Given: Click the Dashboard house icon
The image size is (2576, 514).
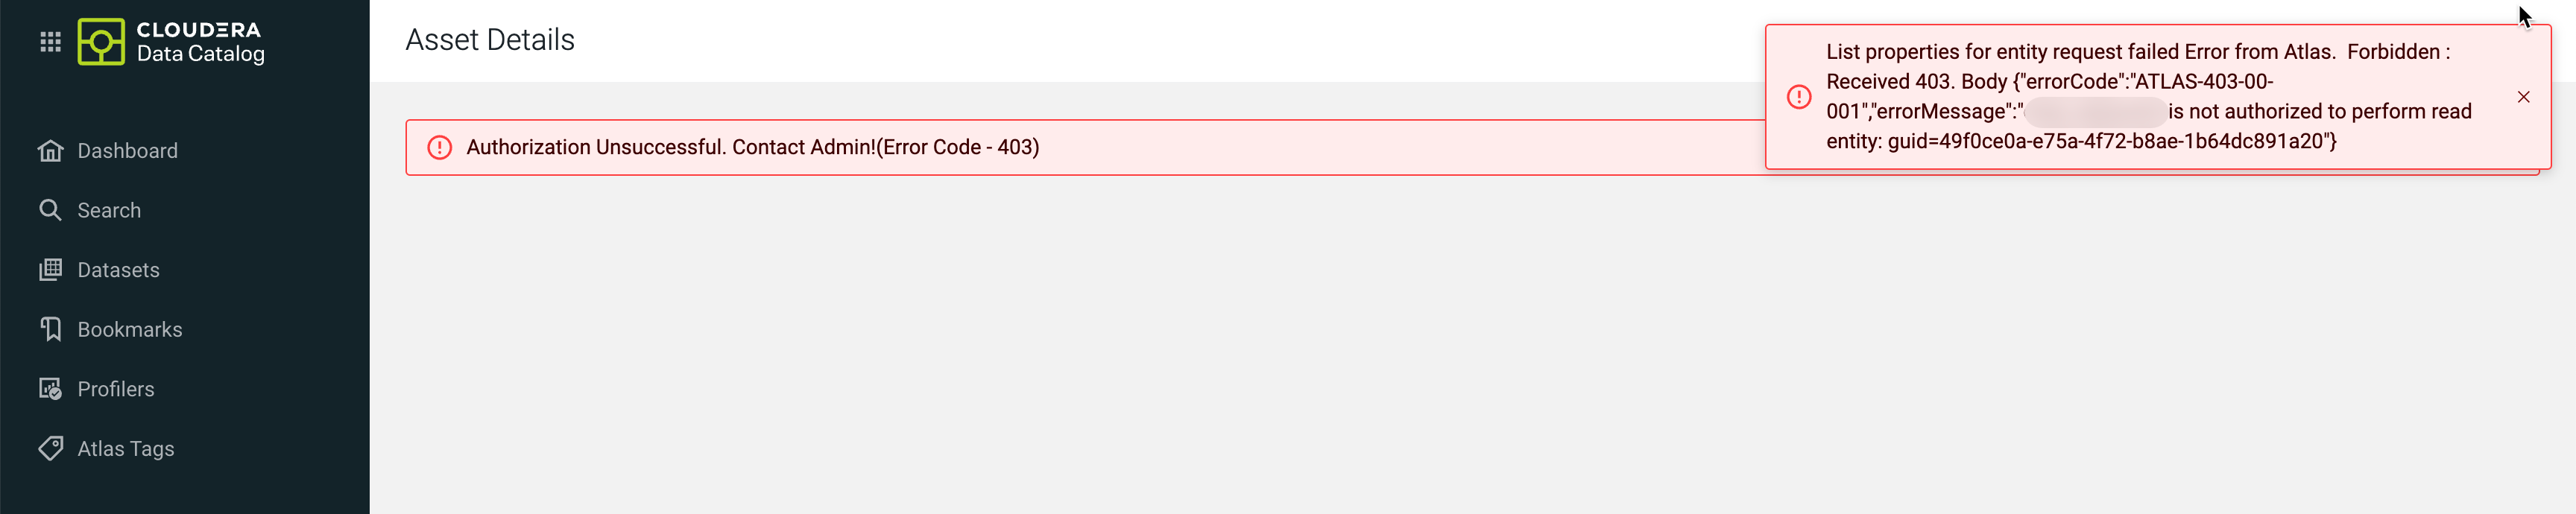Looking at the screenshot, I should [x=50, y=151].
